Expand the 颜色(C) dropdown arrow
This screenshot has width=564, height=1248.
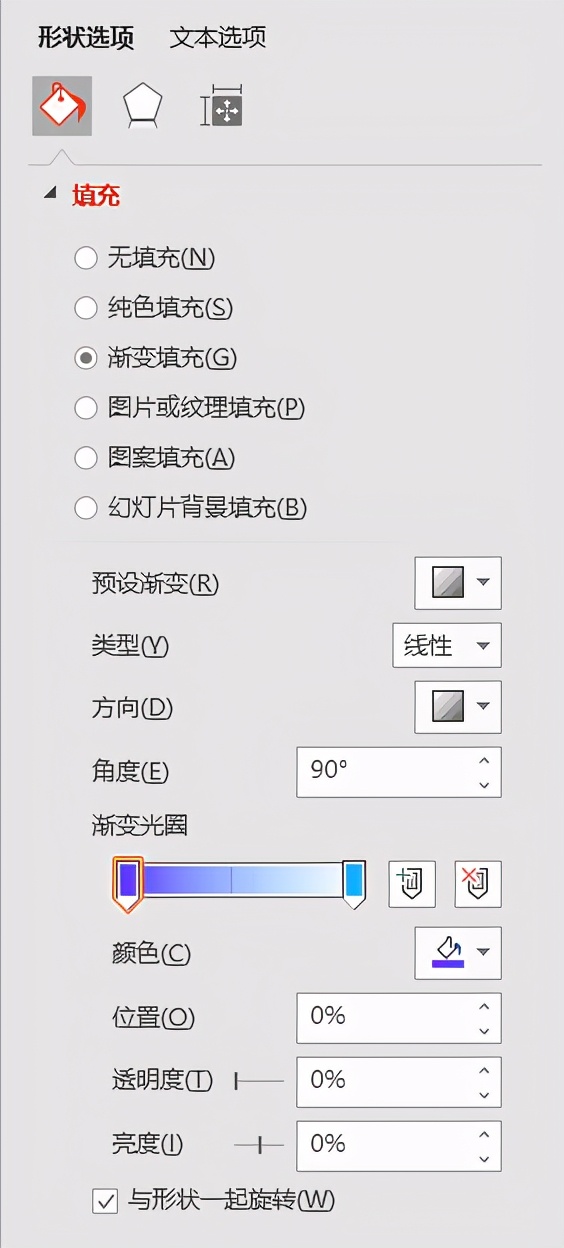click(x=484, y=952)
